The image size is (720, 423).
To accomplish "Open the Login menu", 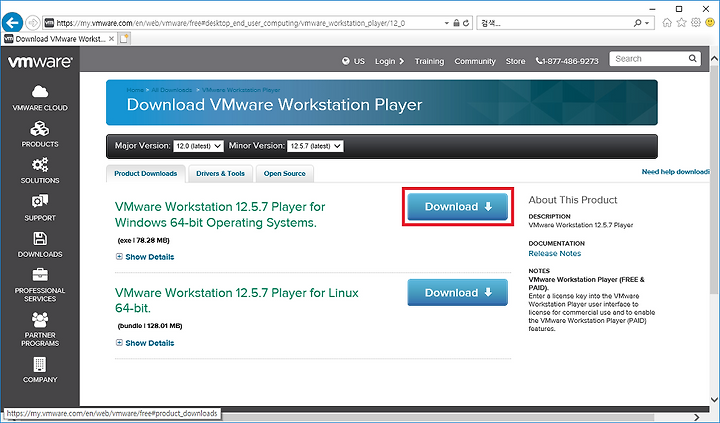I will [x=389, y=61].
